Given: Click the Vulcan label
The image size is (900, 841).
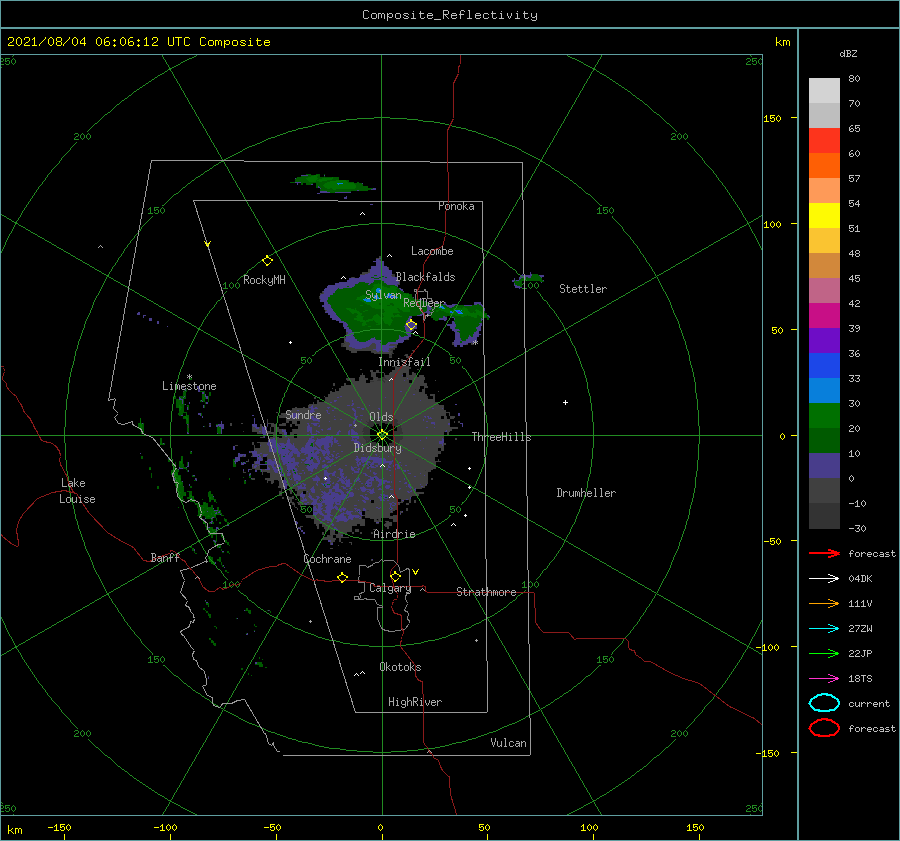Looking at the screenshot, I should [x=508, y=743].
